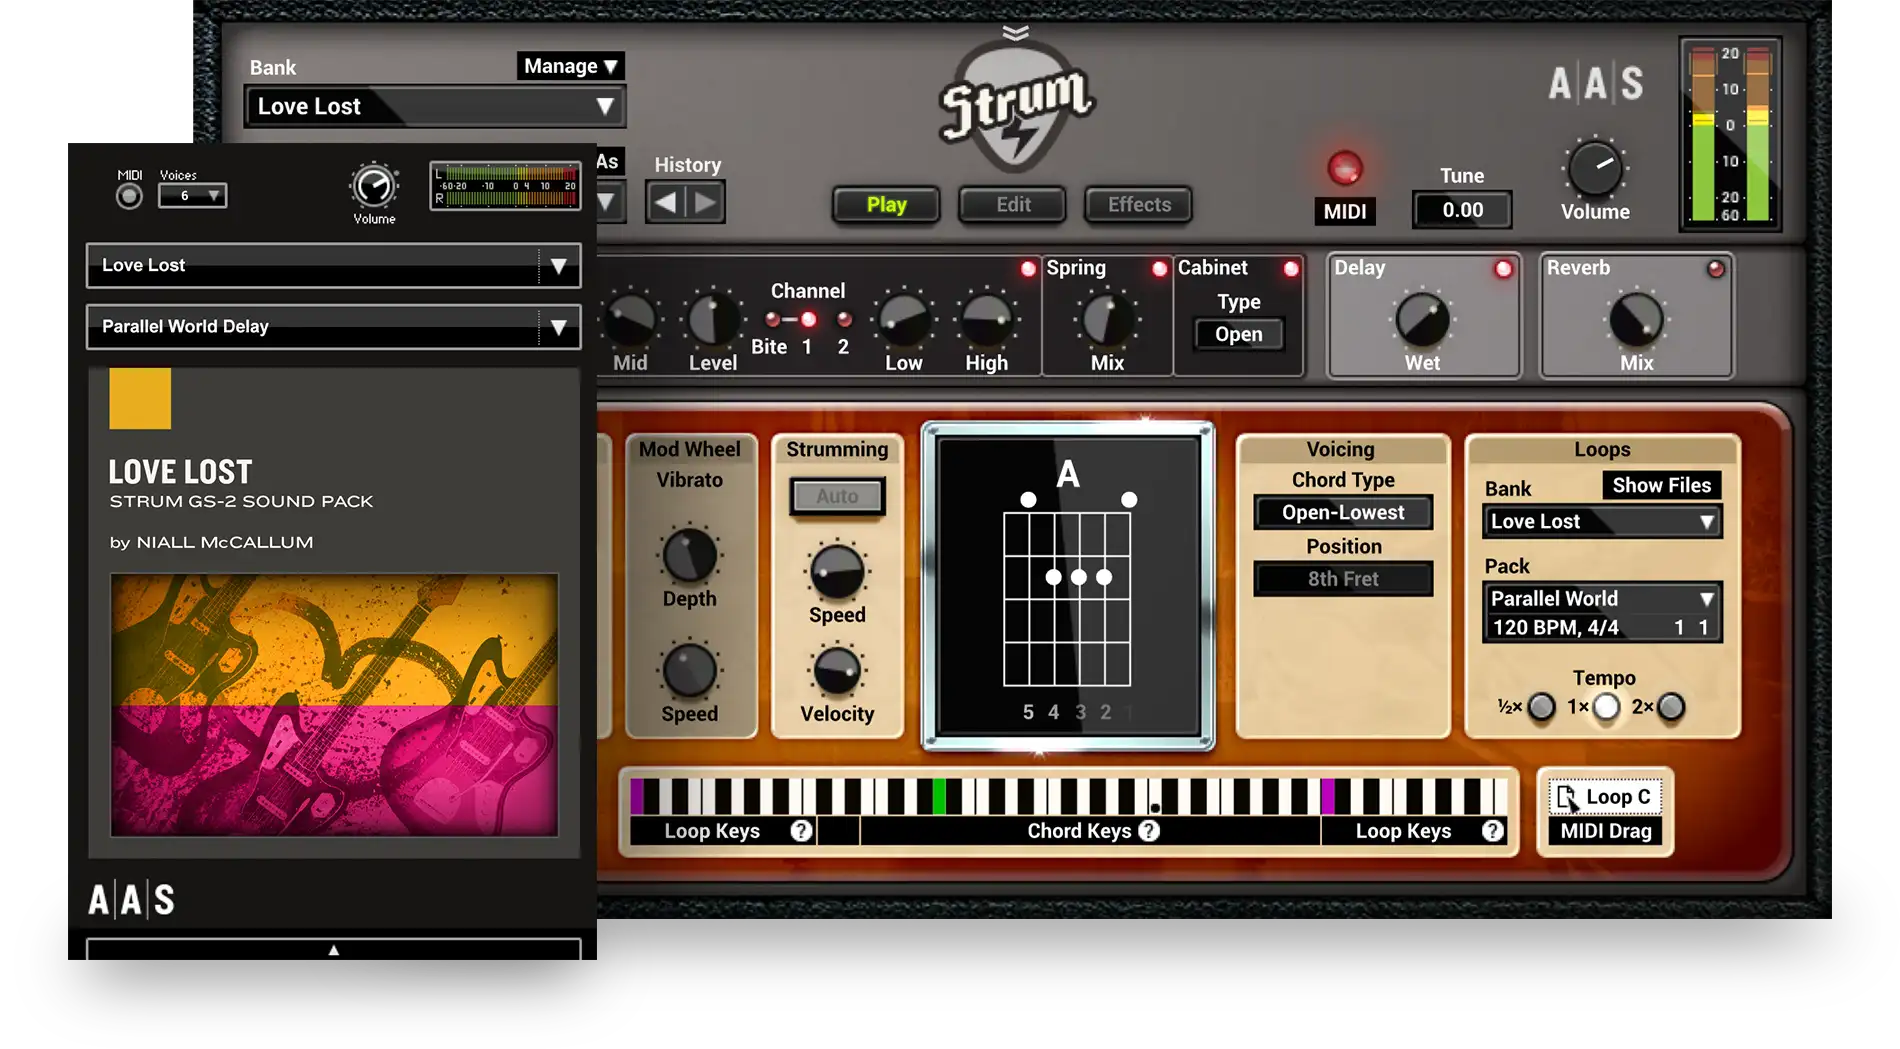Click the History back arrow

click(x=665, y=203)
